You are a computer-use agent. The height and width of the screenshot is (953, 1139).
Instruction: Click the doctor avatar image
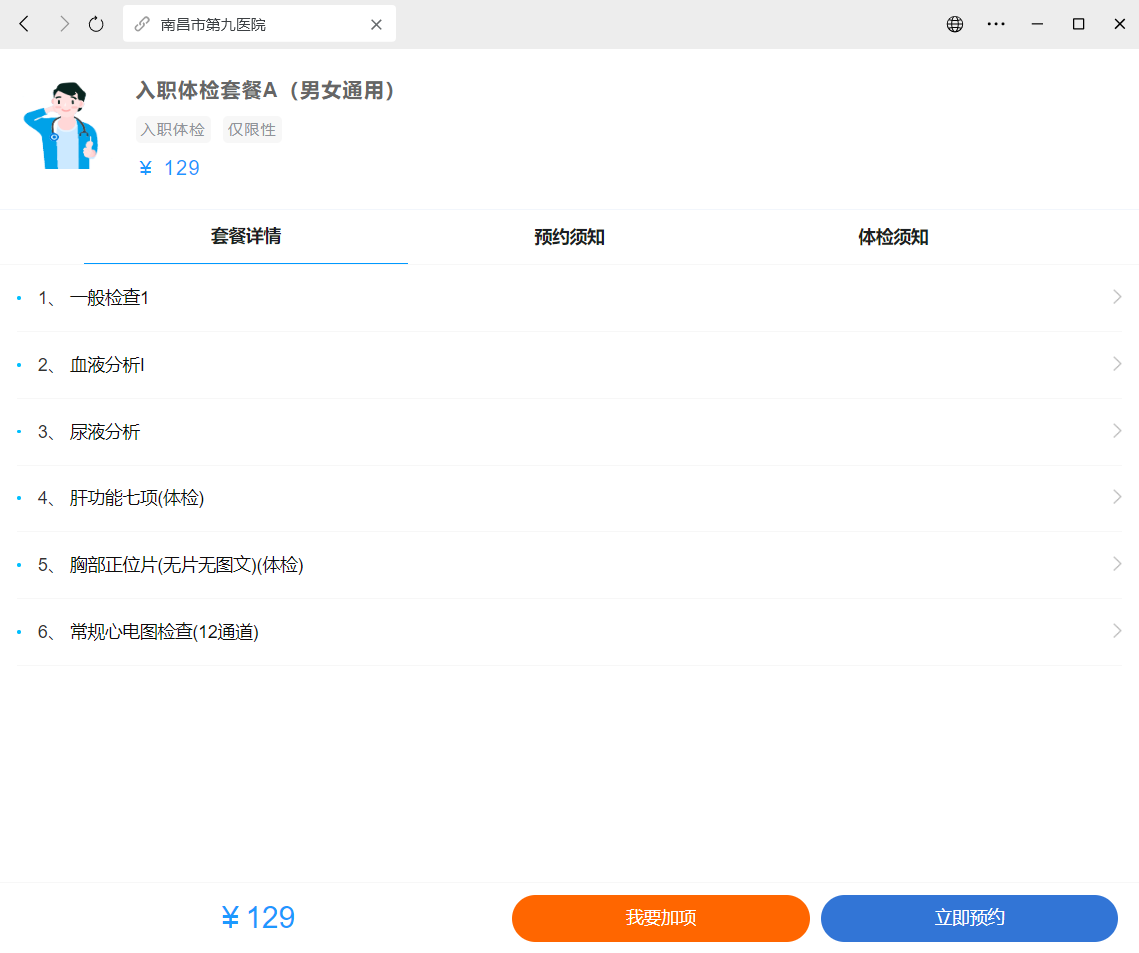(x=61, y=126)
